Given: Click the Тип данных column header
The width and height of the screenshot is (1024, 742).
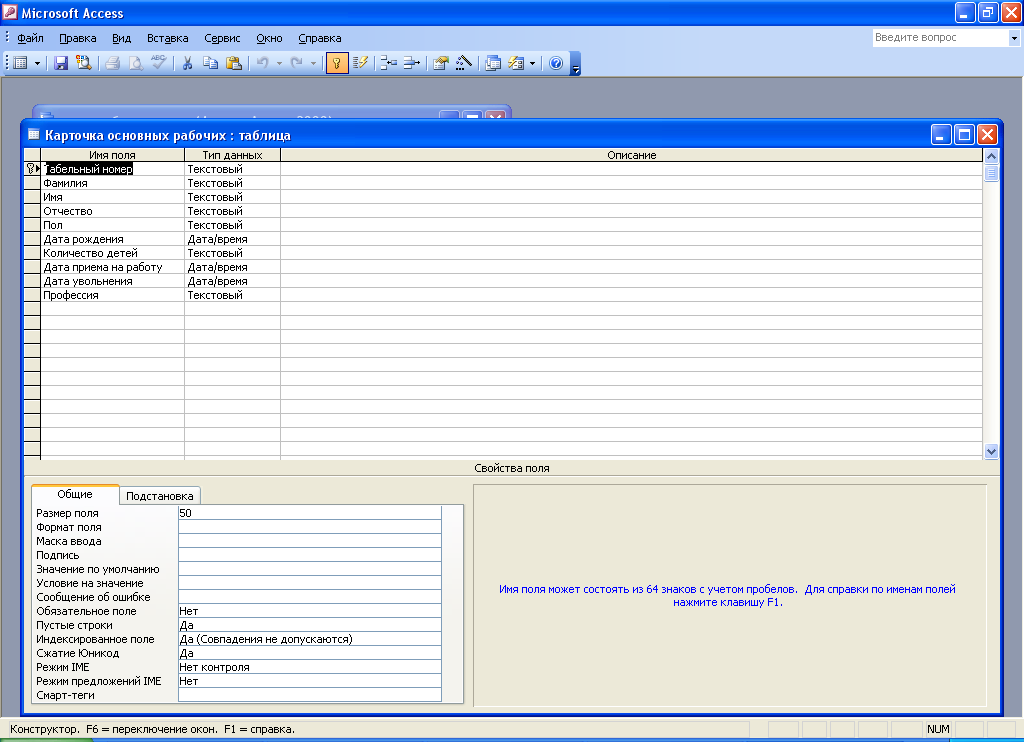Looking at the screenshot, I should [x=232, y=155].
